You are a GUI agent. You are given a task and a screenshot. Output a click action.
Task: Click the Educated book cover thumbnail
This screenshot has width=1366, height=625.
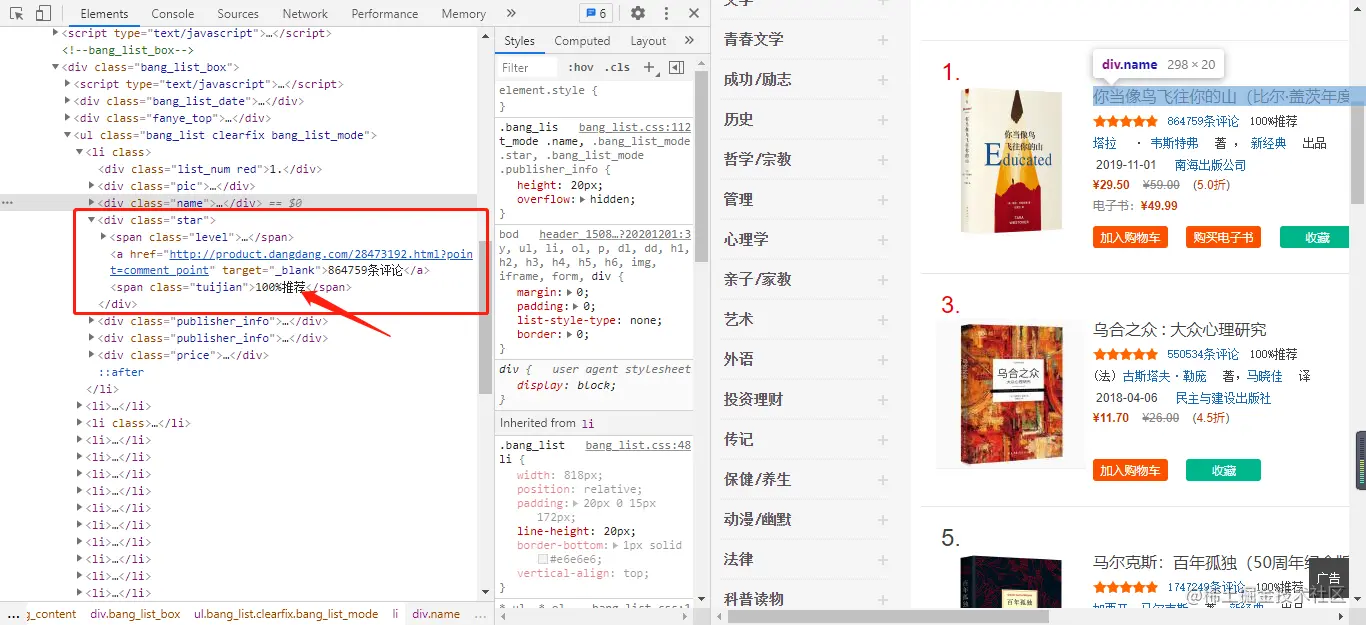tap(1009, 159)
